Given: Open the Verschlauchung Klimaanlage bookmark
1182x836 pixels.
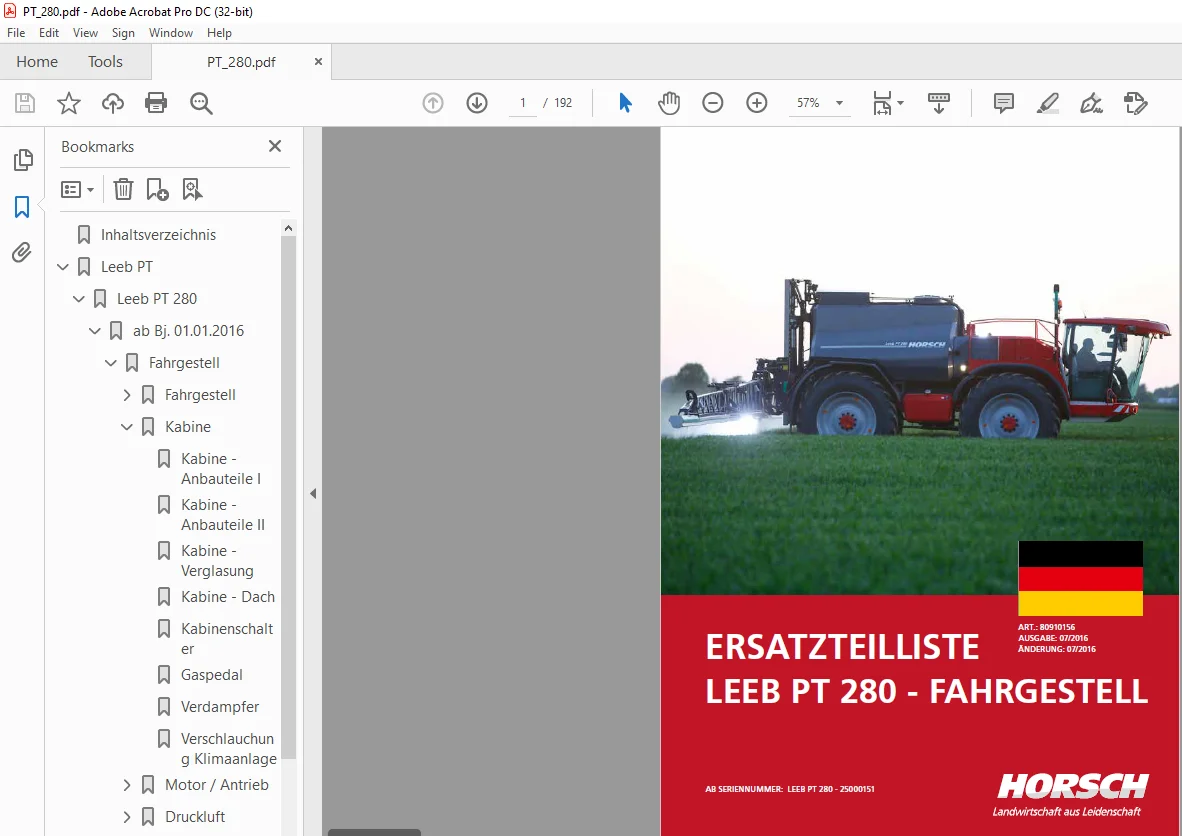Looking at the screenshot, I should click(x=229, y=749).
